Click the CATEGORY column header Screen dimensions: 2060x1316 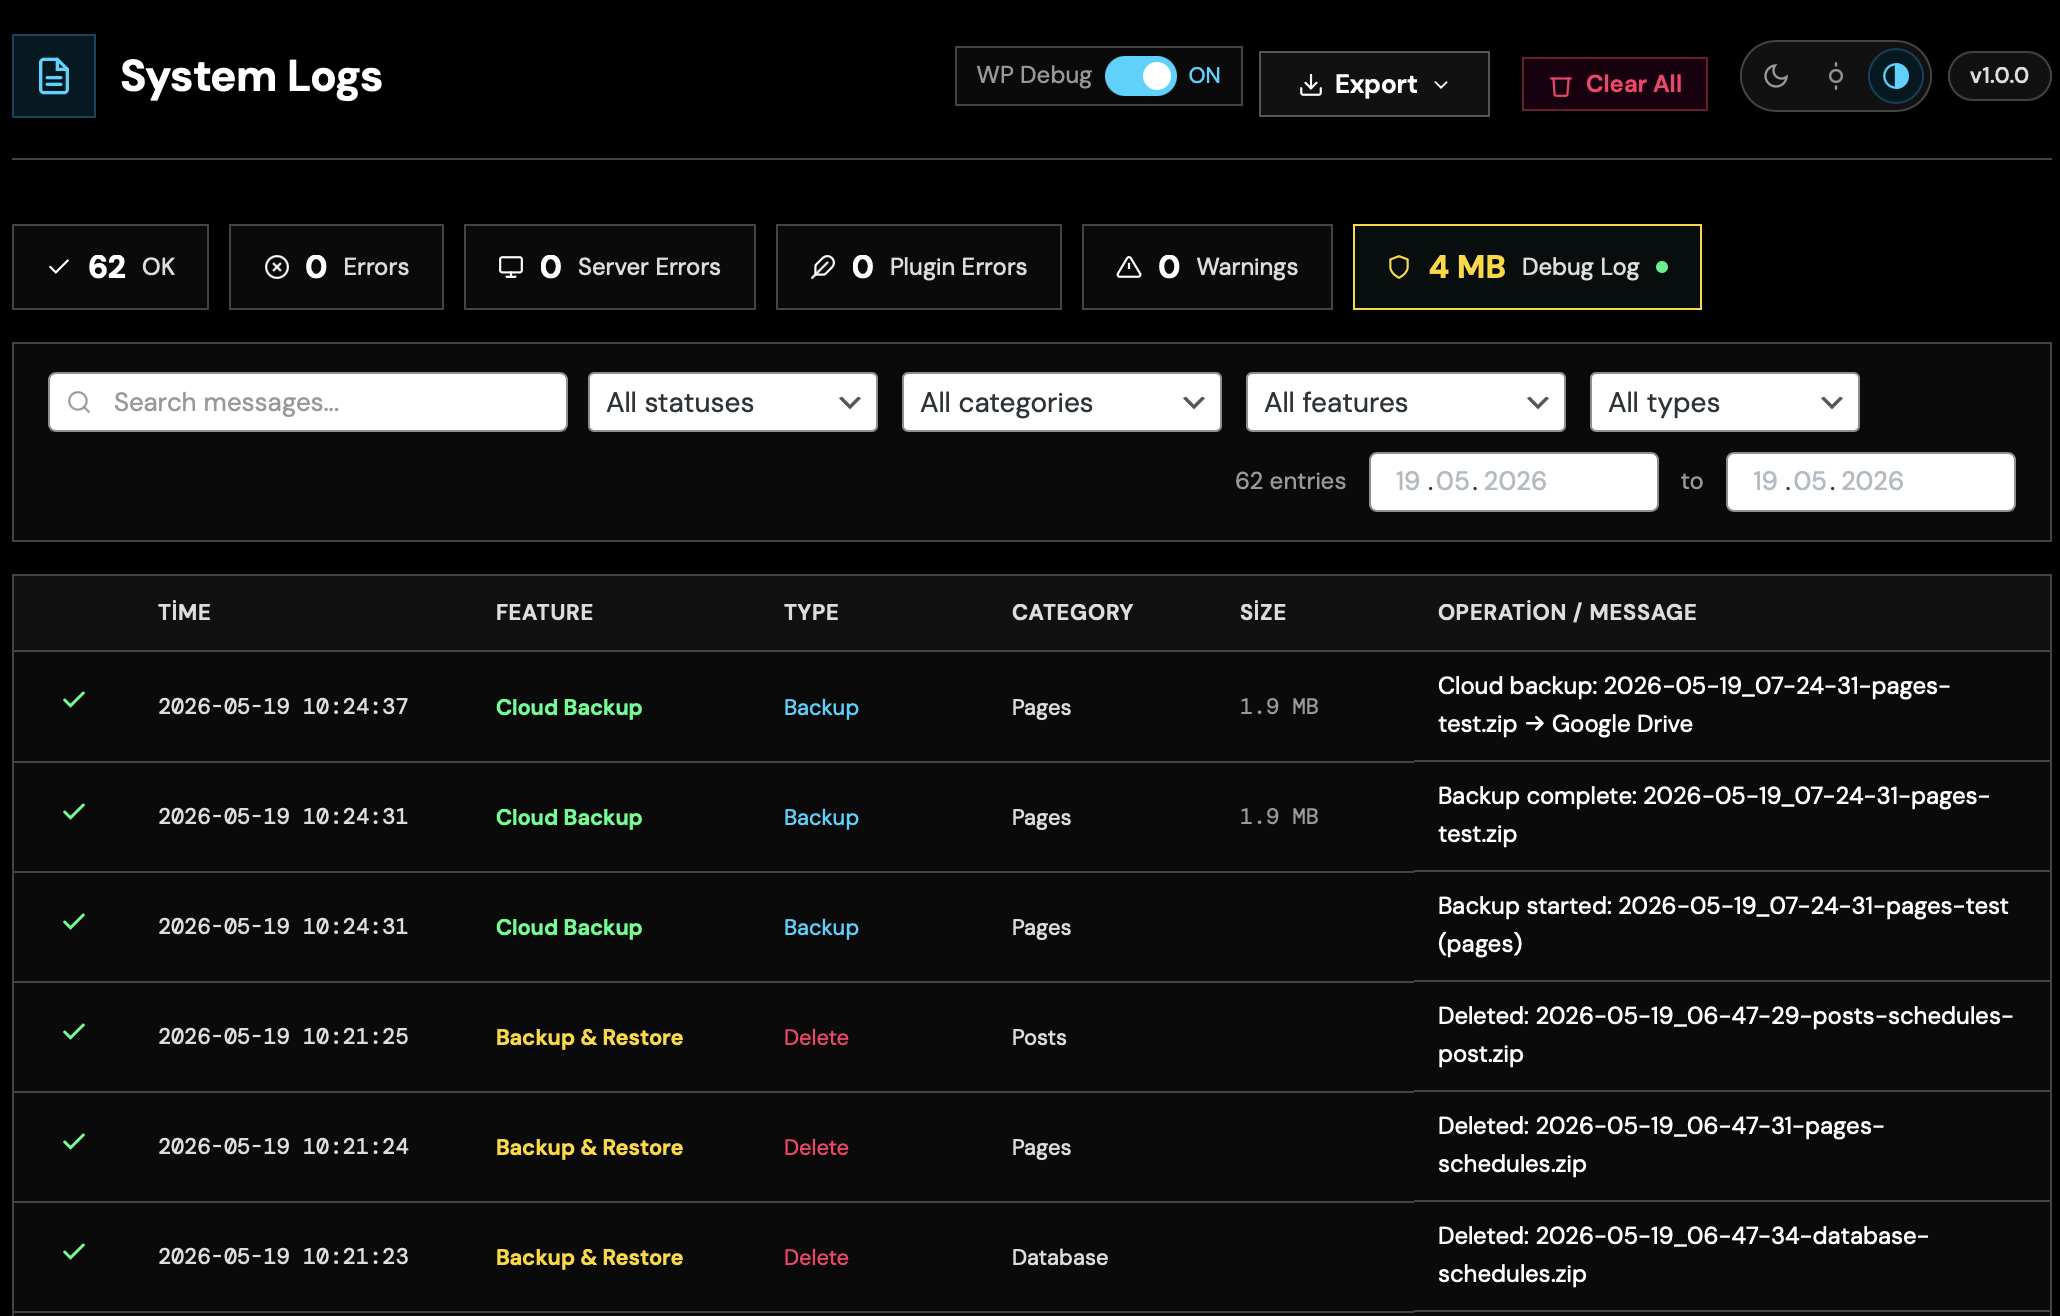pyautogui.click(x=1072, y=612)
